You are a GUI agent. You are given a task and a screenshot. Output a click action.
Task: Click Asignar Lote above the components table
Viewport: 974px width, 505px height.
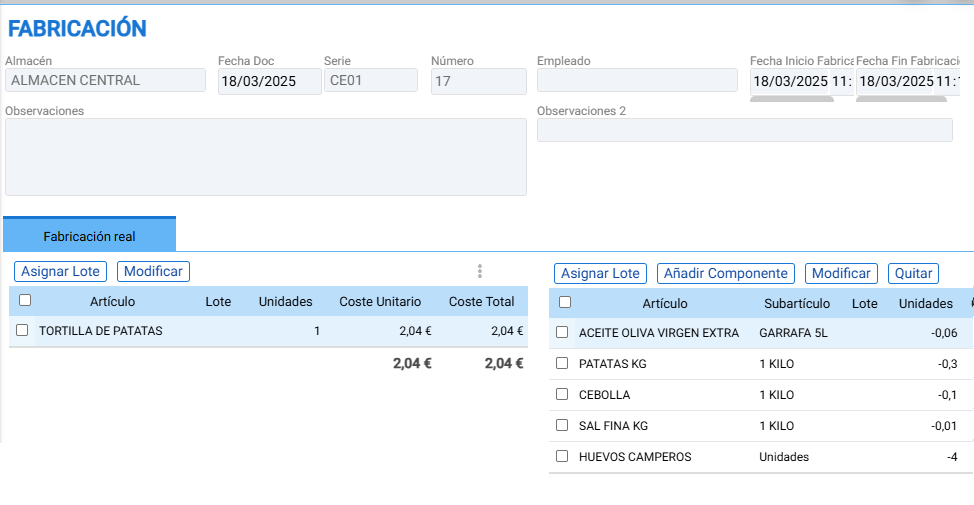click(600, 273)
